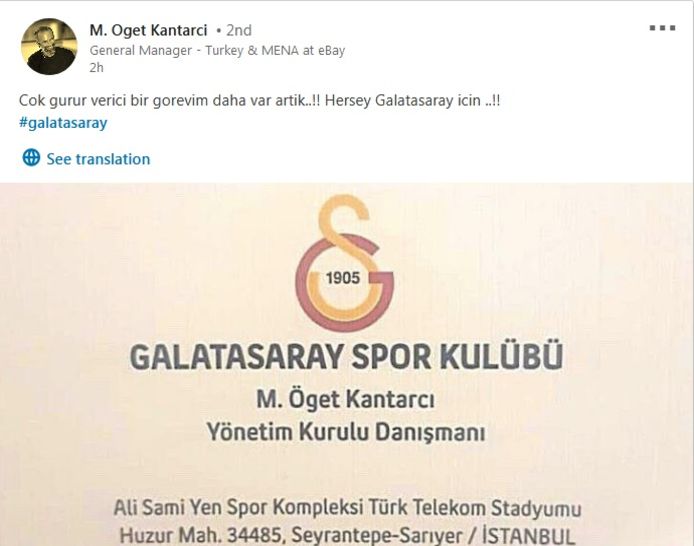The image size is (694, 546).
Task: Click the 2h post timestamp
Action: click(96, 67)
